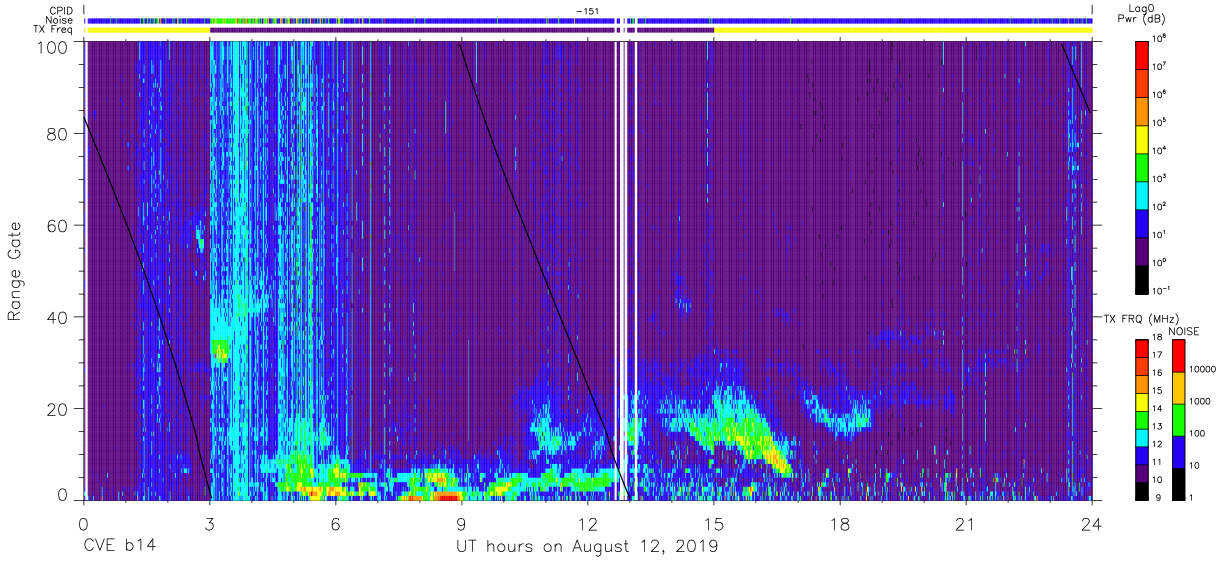This screenshot has height=567, width=1228.
Task: Click the 'CPID' row label
Action: 63,9
